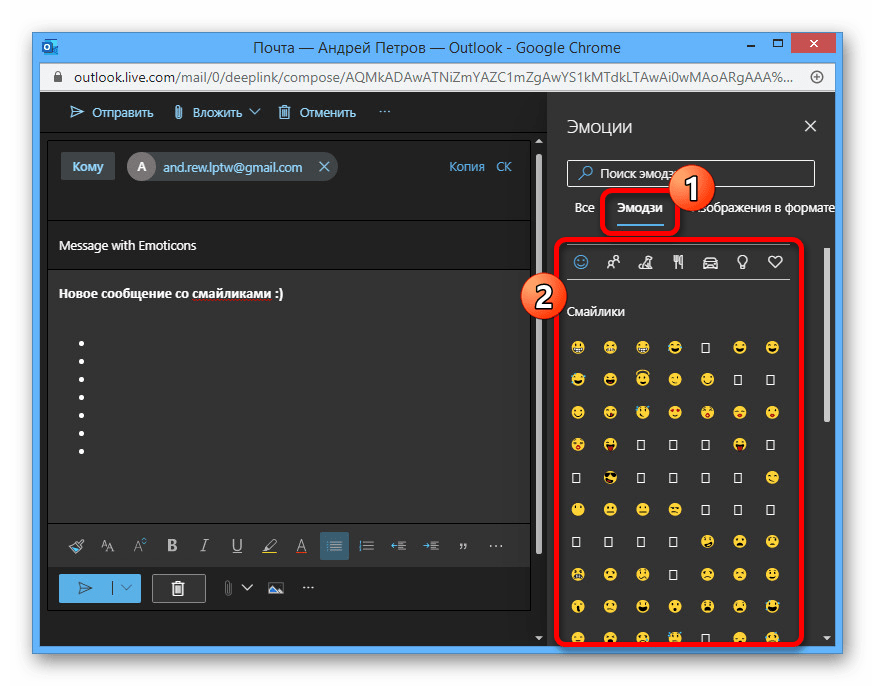Select the lightbulb objects emoji category

coord(742,262)
